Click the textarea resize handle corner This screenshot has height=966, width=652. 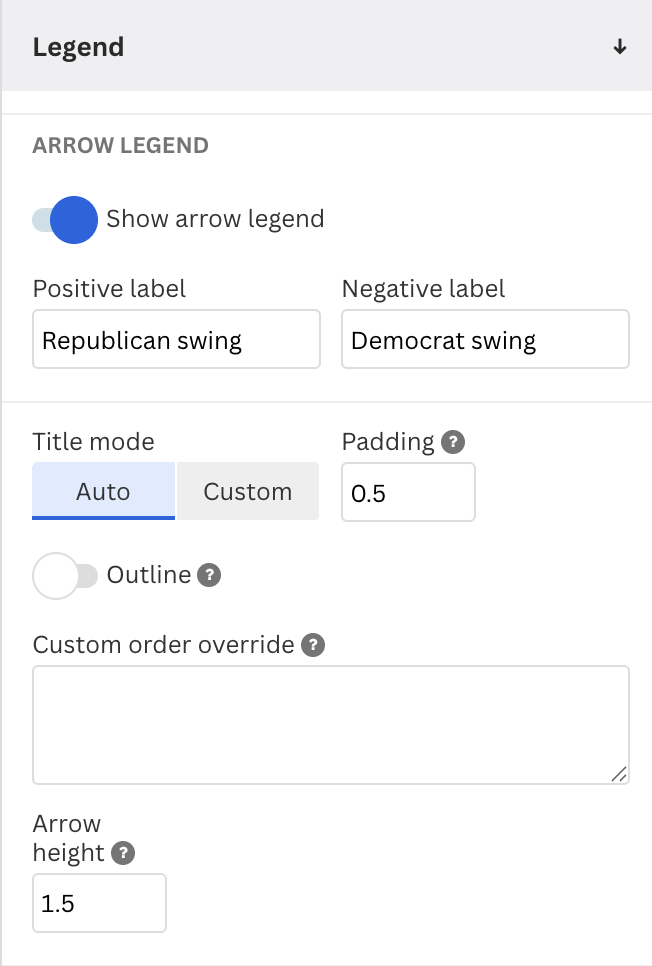tap(619, 773)
